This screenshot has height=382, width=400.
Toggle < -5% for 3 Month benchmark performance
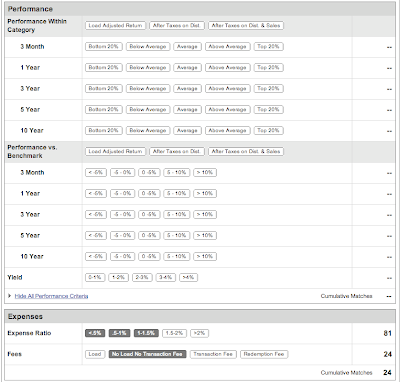point(96,173)
